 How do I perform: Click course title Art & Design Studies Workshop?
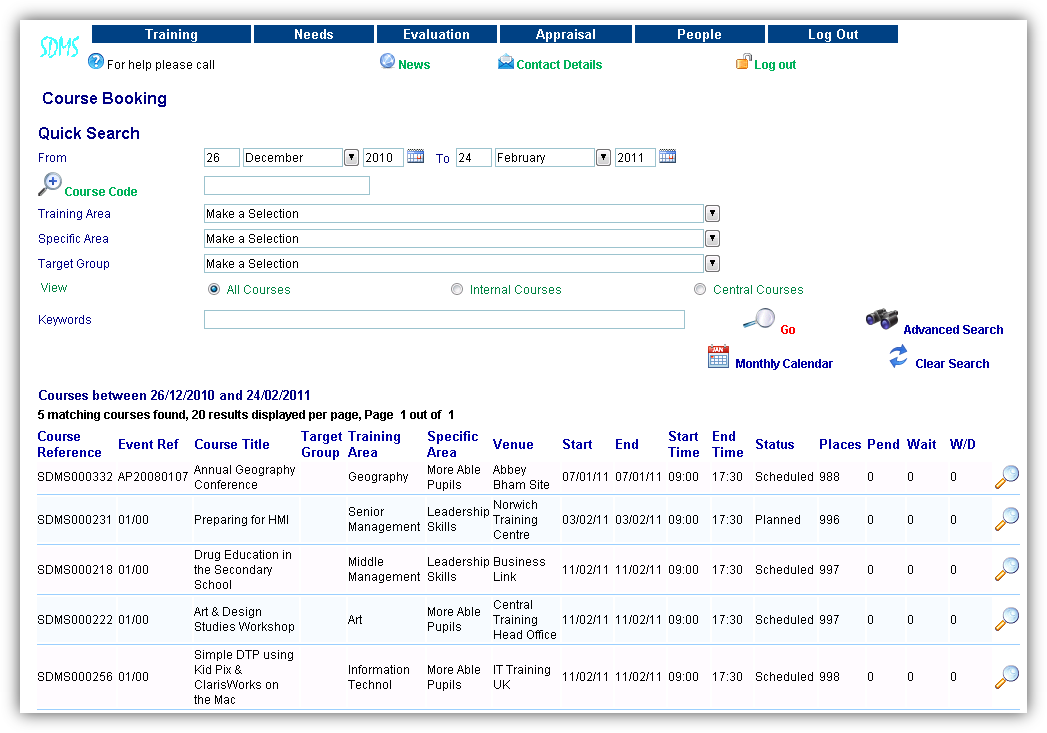click(244, 620)
